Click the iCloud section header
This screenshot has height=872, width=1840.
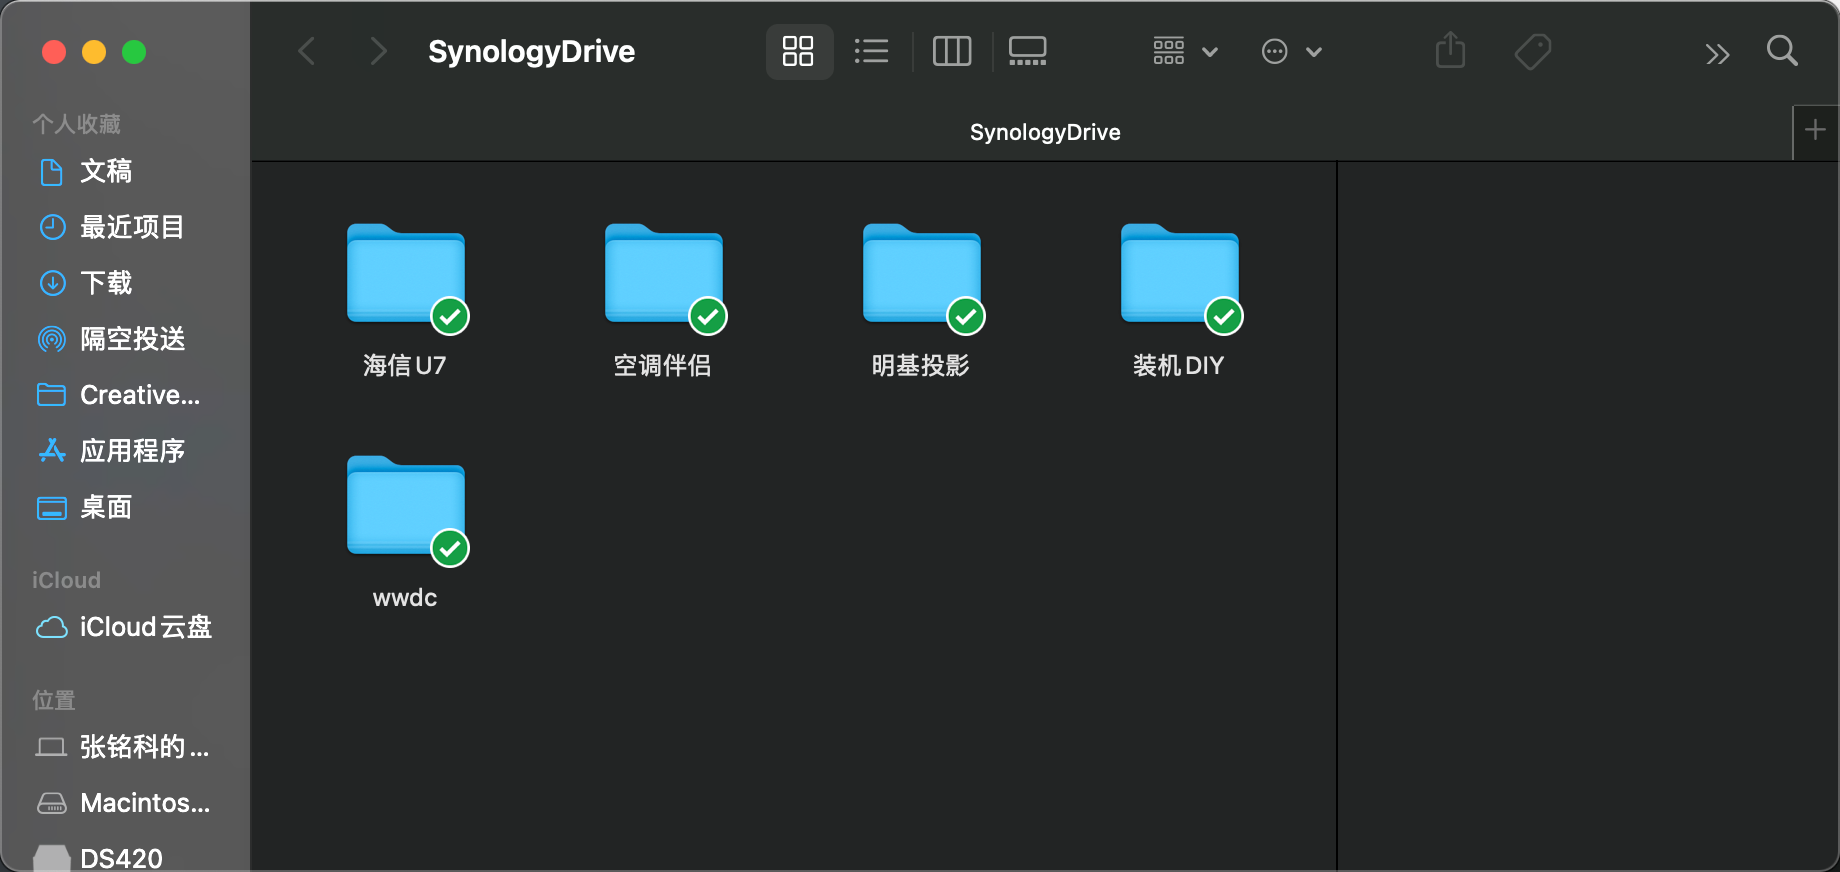pyautogui.click(x=66, y=580)
